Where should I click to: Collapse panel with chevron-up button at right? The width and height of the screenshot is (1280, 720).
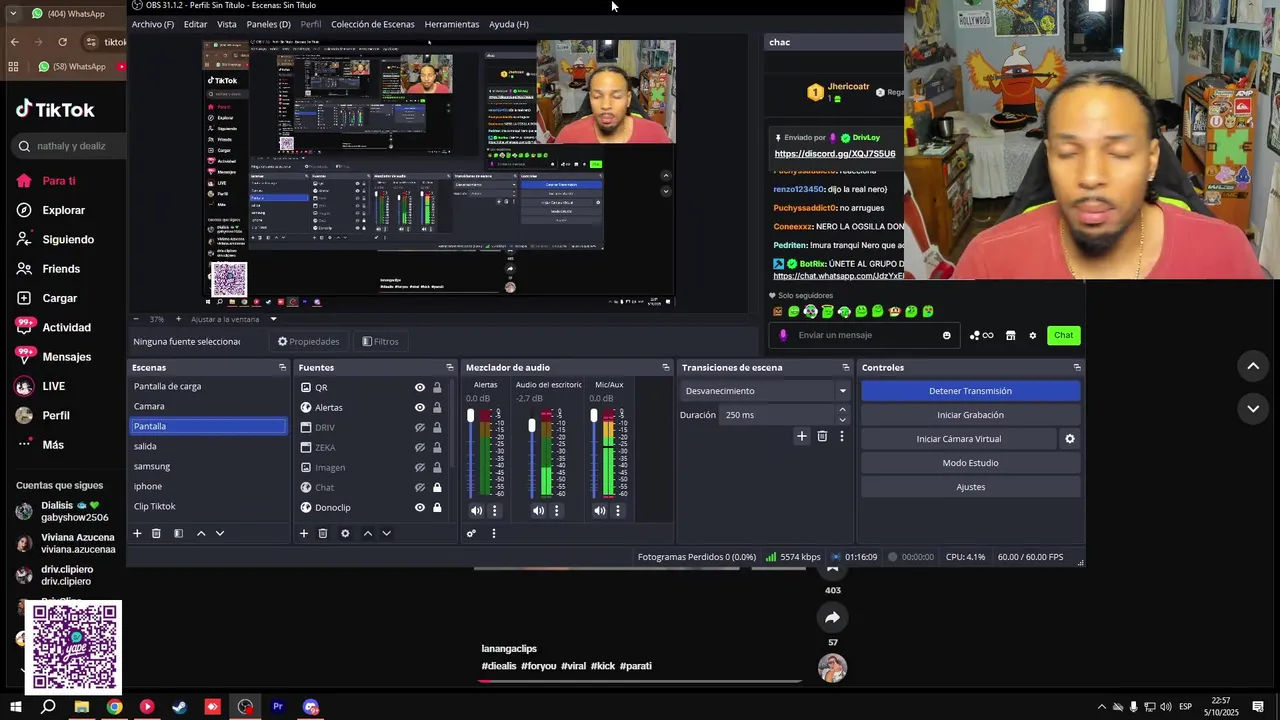coord(1253,367)
